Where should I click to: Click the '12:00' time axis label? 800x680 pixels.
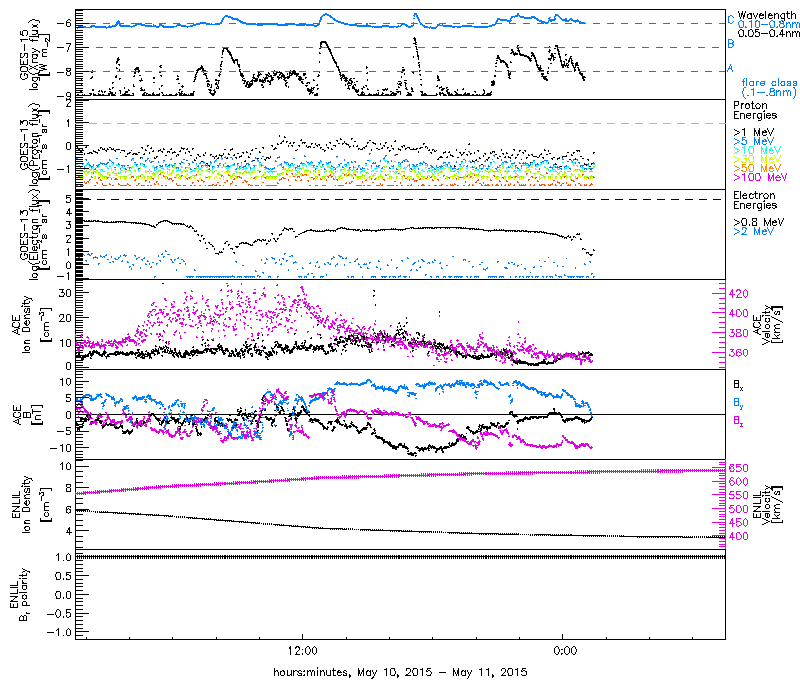pos(303,651)
